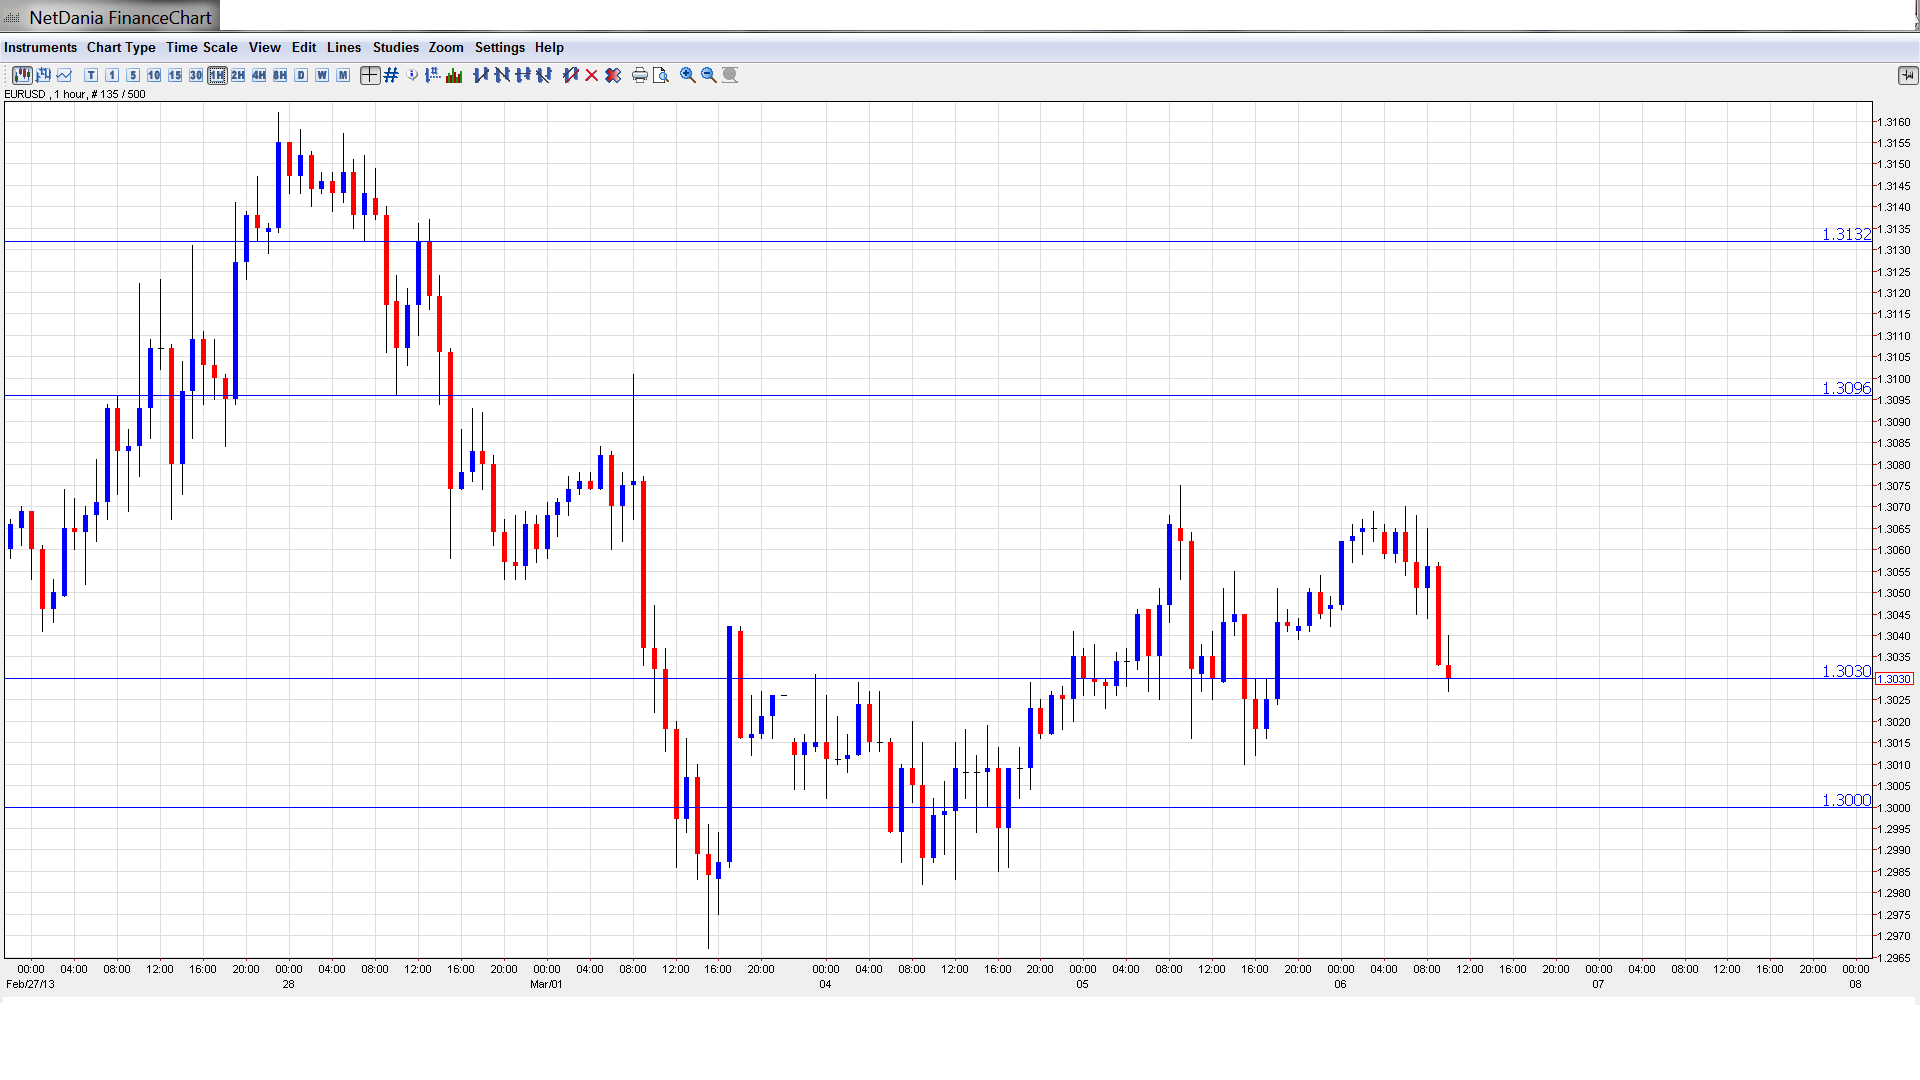
Task: Click the volume studies bar icon
Action: click(454, 75)
